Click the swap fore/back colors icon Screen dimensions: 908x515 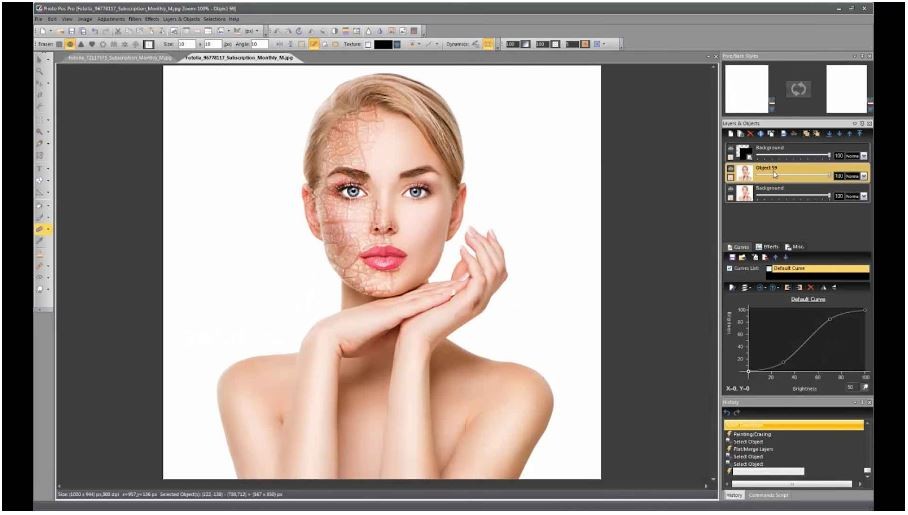pos(797,89)
